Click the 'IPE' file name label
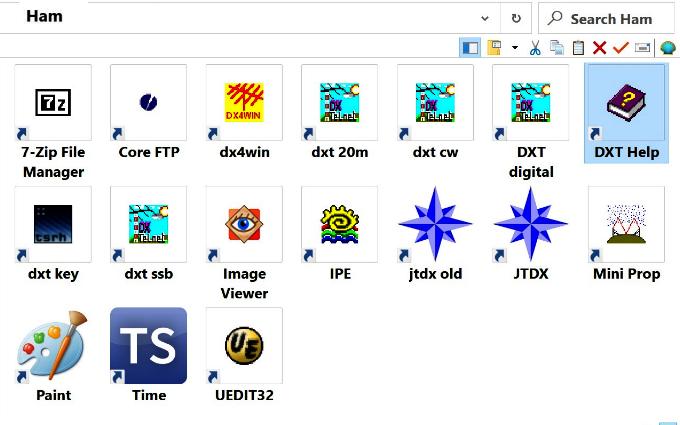The image size is (680, 425). 340,274
